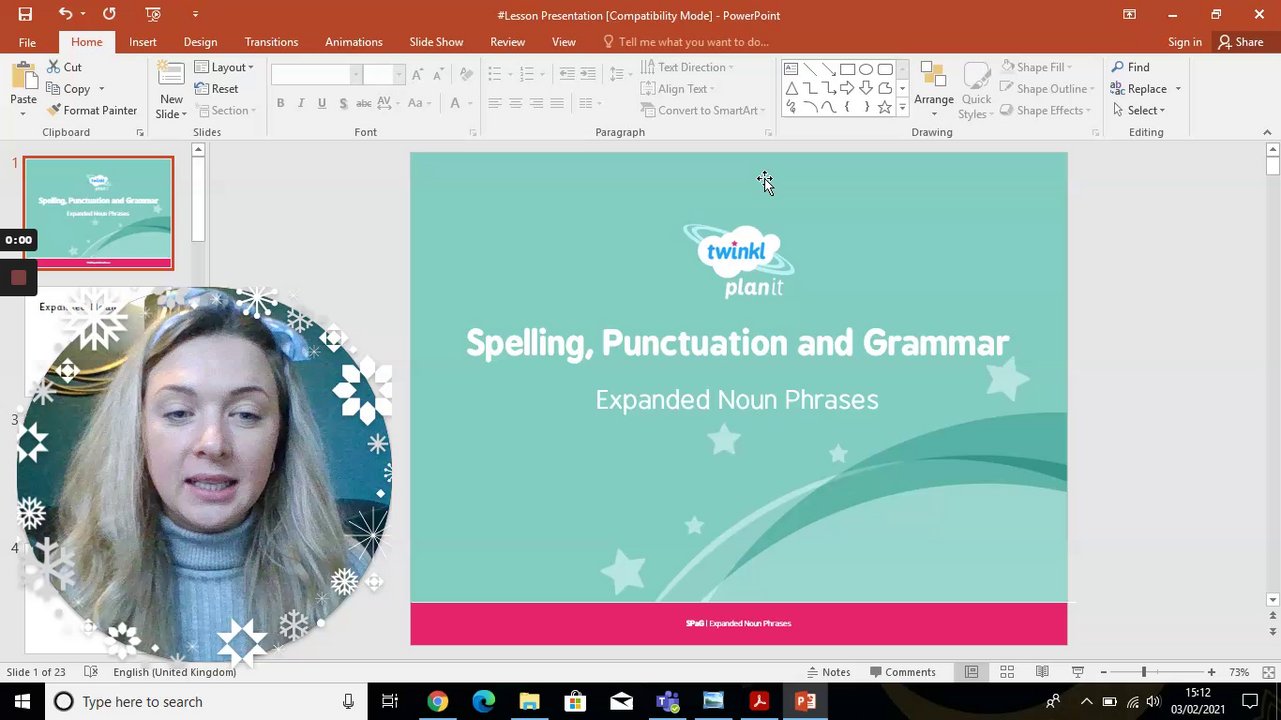Open PowerPoint from the Windows taskbar

point(805,701)
